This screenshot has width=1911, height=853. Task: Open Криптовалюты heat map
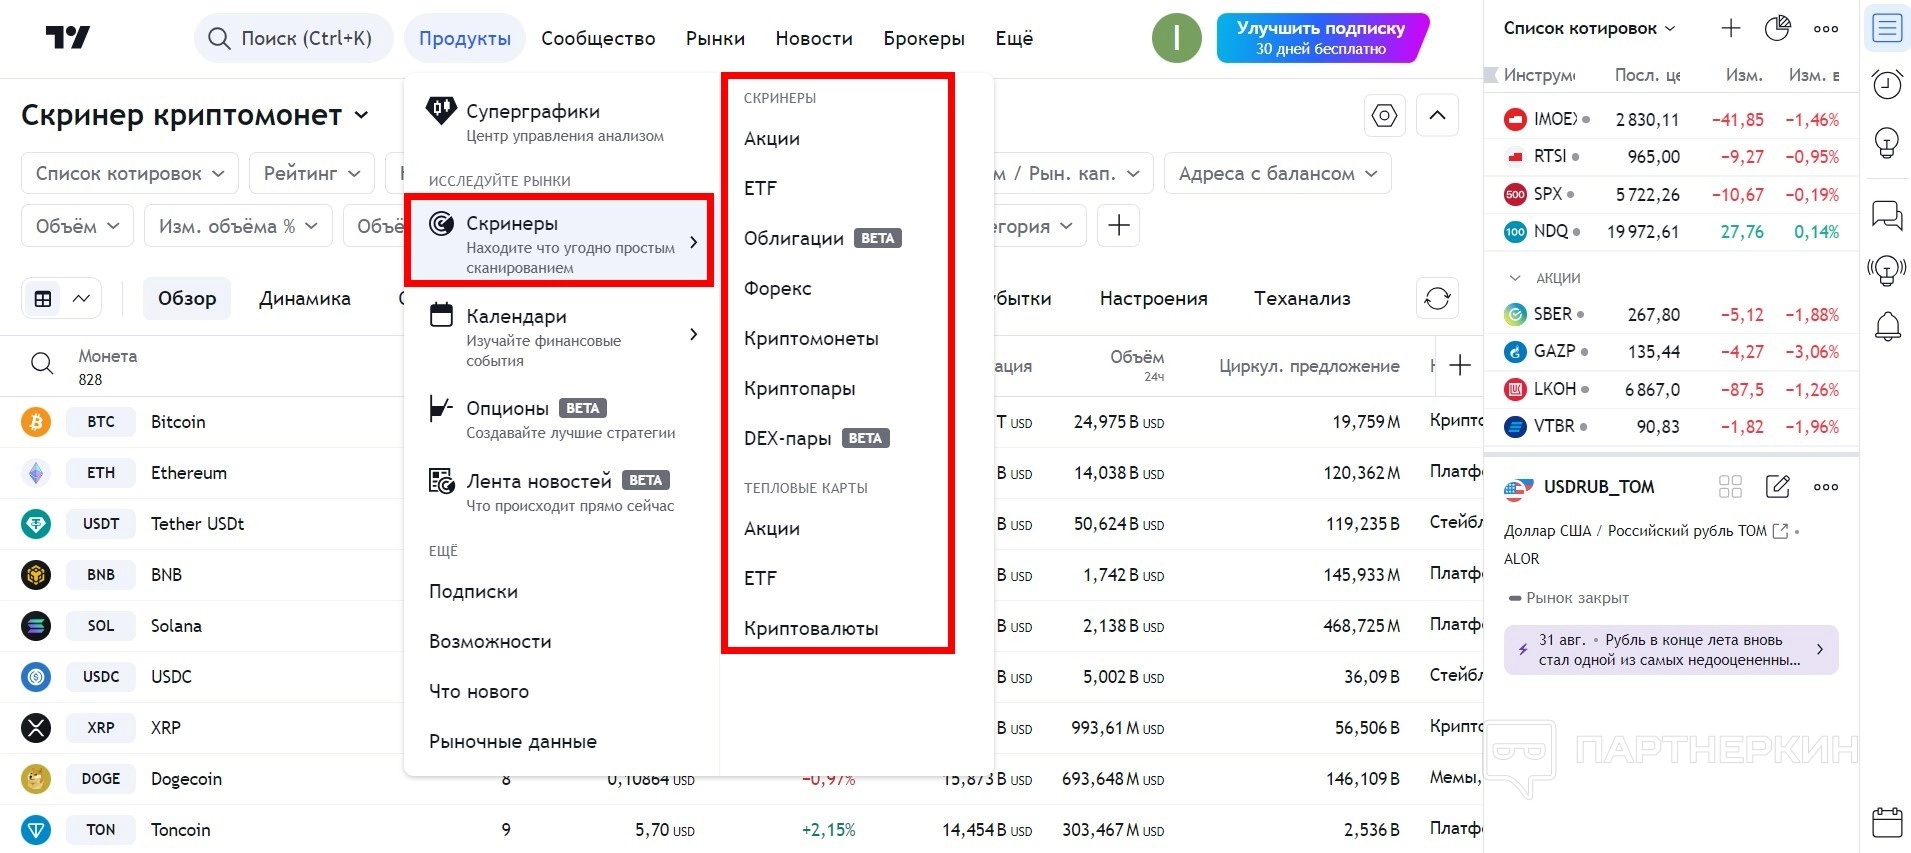tap(811, 629)
